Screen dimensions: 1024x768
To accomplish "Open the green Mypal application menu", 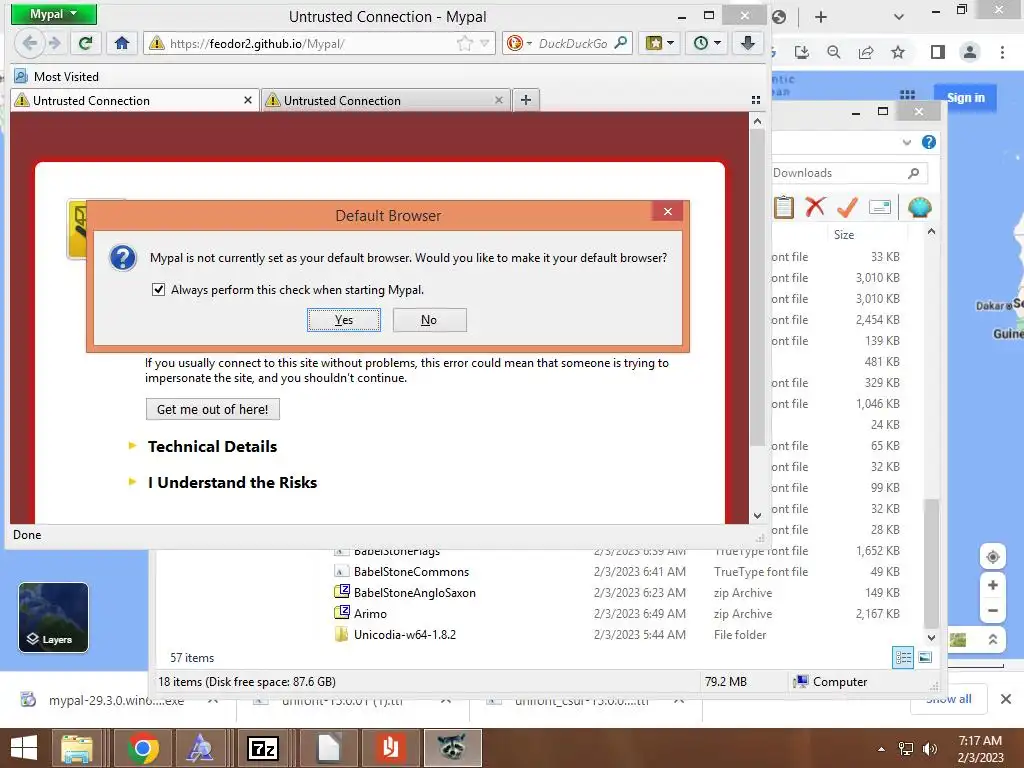I will coord(54,14).
